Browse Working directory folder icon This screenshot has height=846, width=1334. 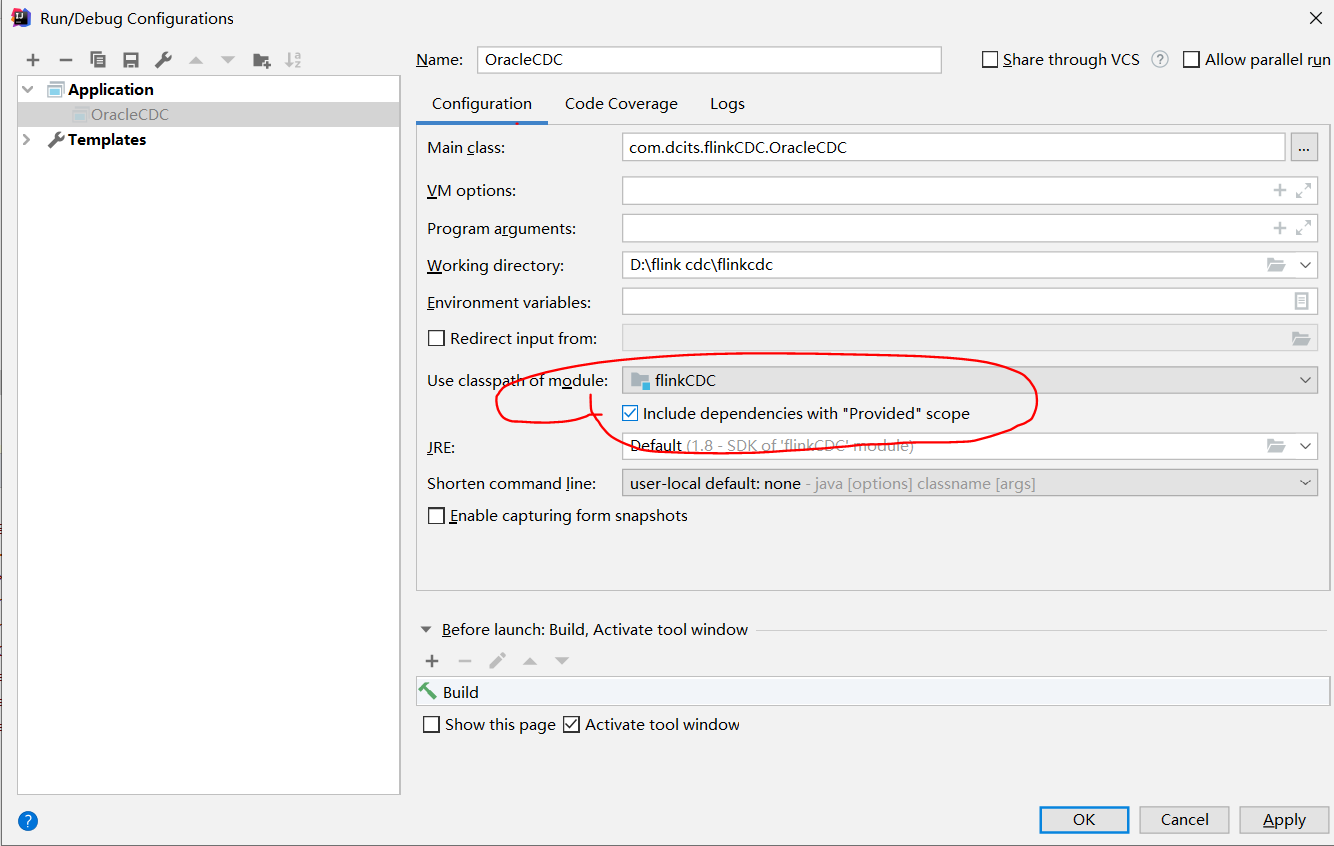(x=1276, y=265)
